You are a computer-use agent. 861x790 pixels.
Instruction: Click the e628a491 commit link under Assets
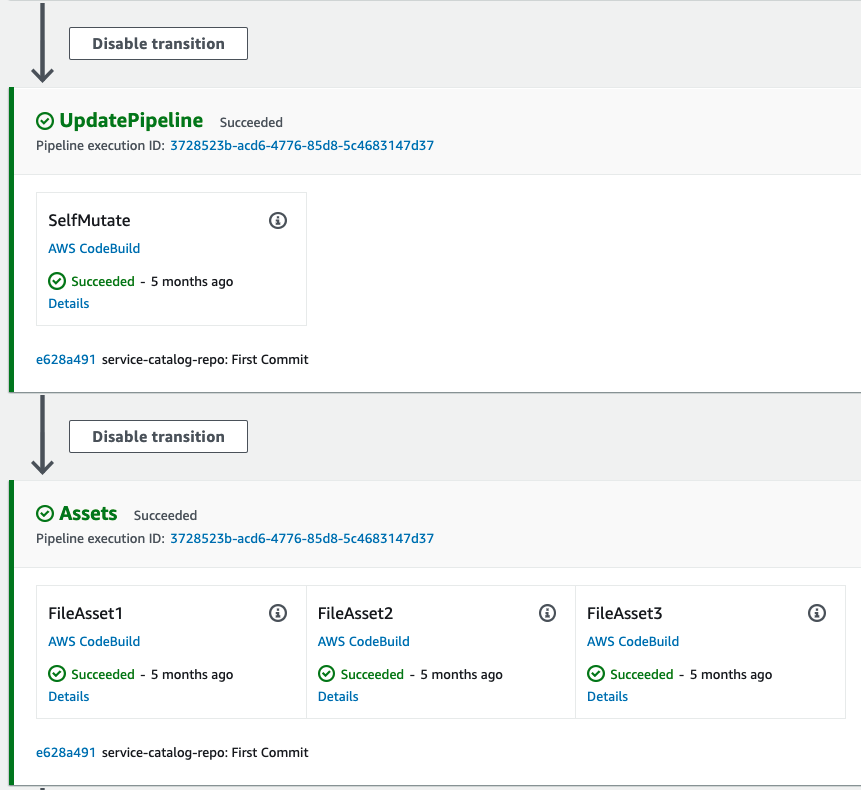[66, 752]
